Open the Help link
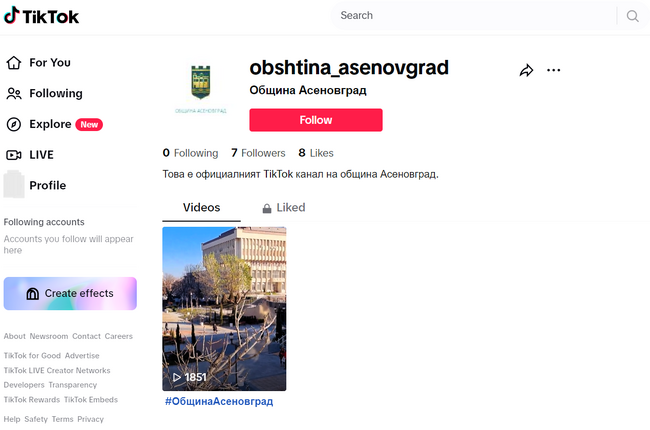 coord(12,419)
